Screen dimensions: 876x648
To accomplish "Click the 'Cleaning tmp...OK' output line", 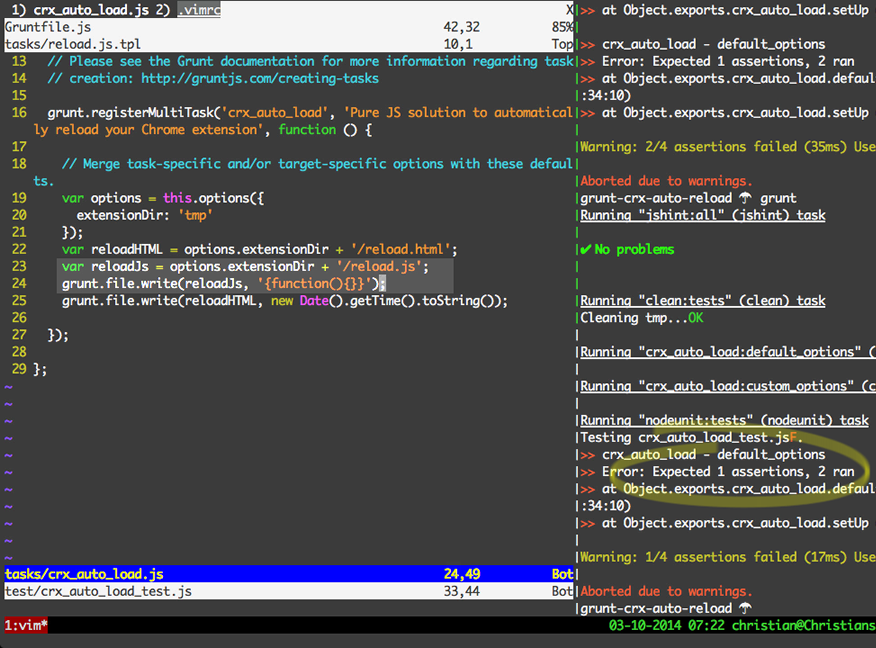I will coord(641,317).
